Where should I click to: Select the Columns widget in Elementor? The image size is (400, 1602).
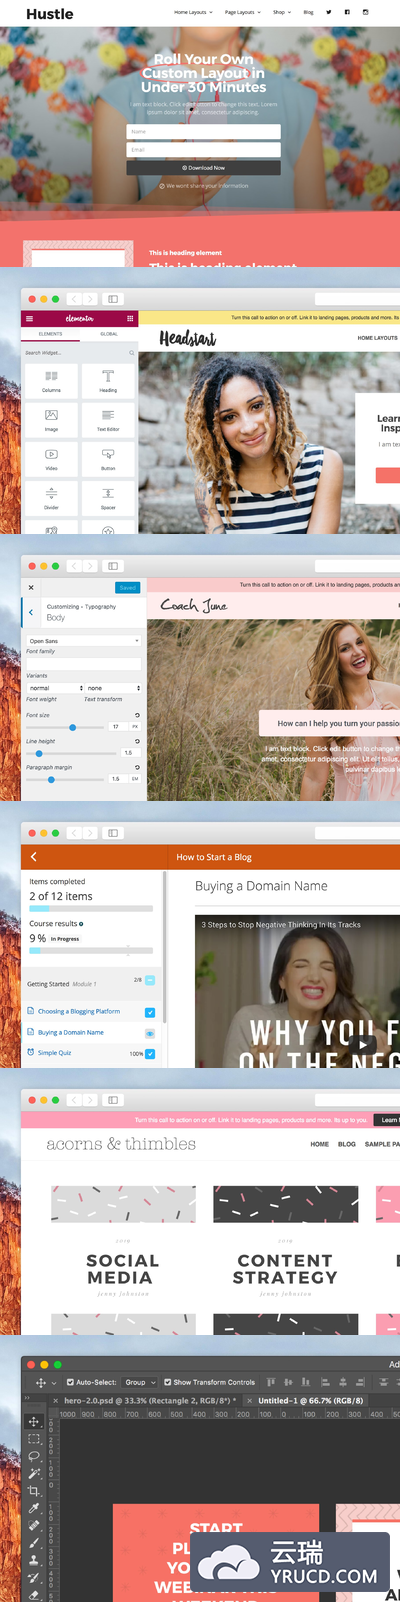click(51, 379)
